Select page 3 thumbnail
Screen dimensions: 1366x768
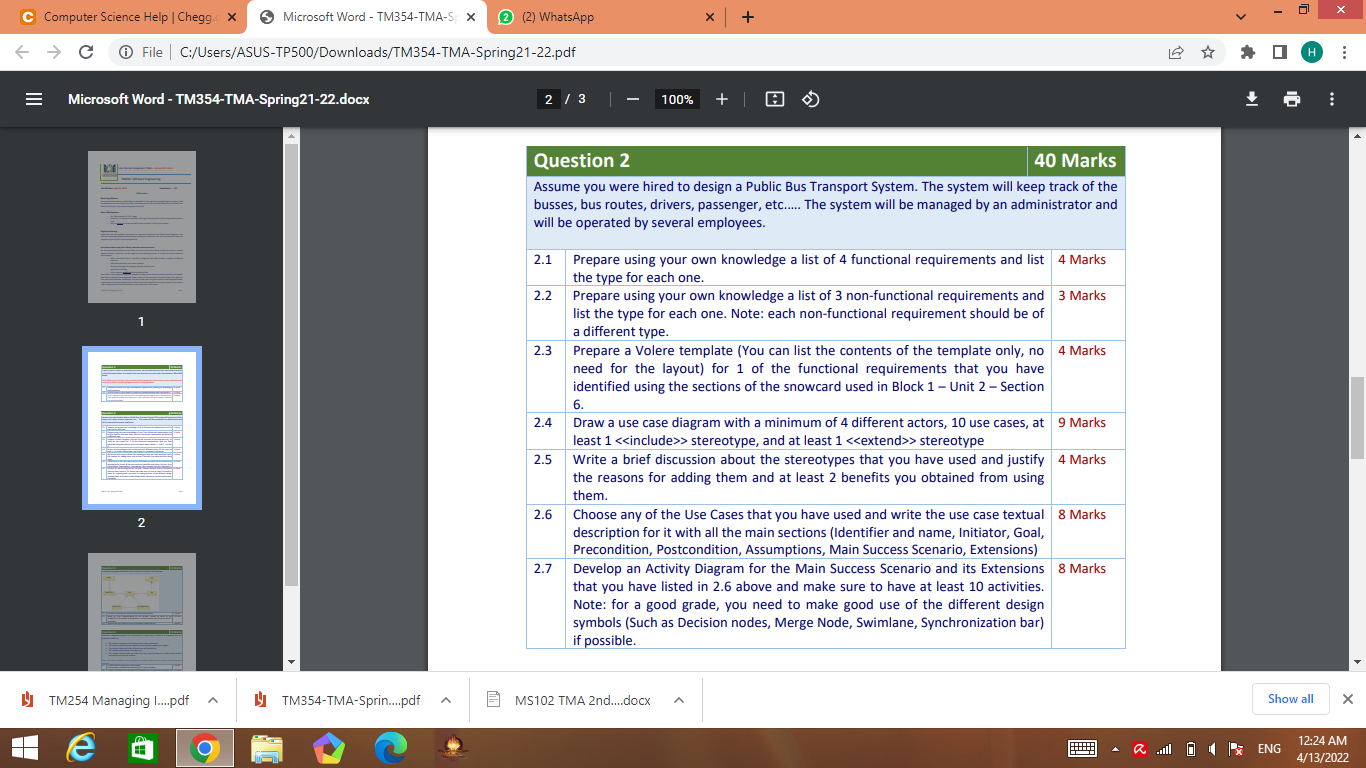pyautogui.click(x=141, y=612)
